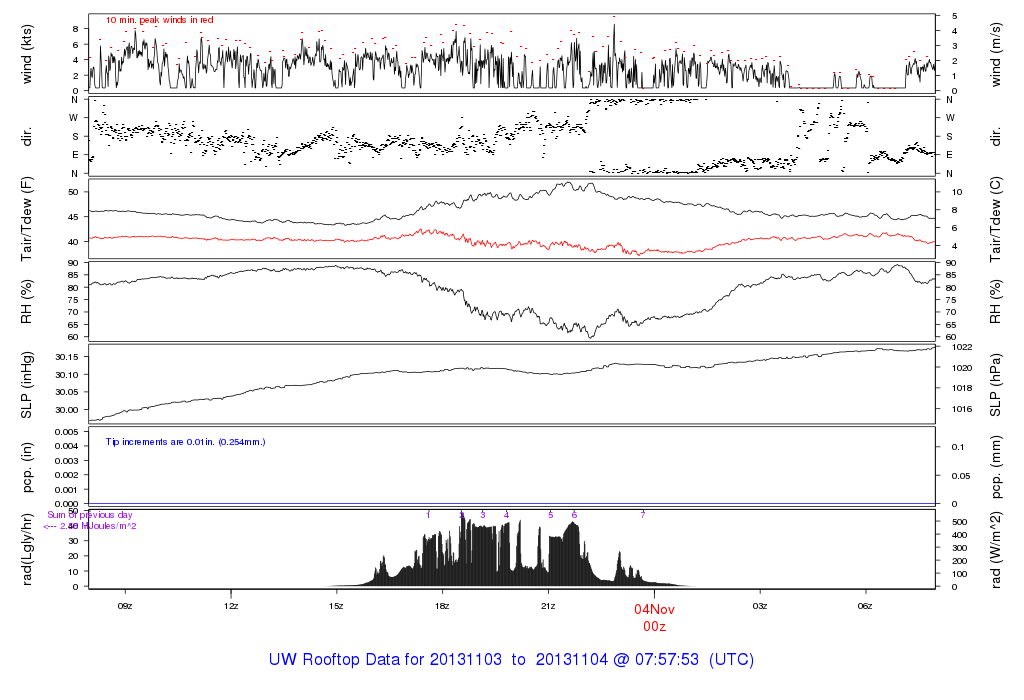Click the '12z' time axis label

point(231,606)
